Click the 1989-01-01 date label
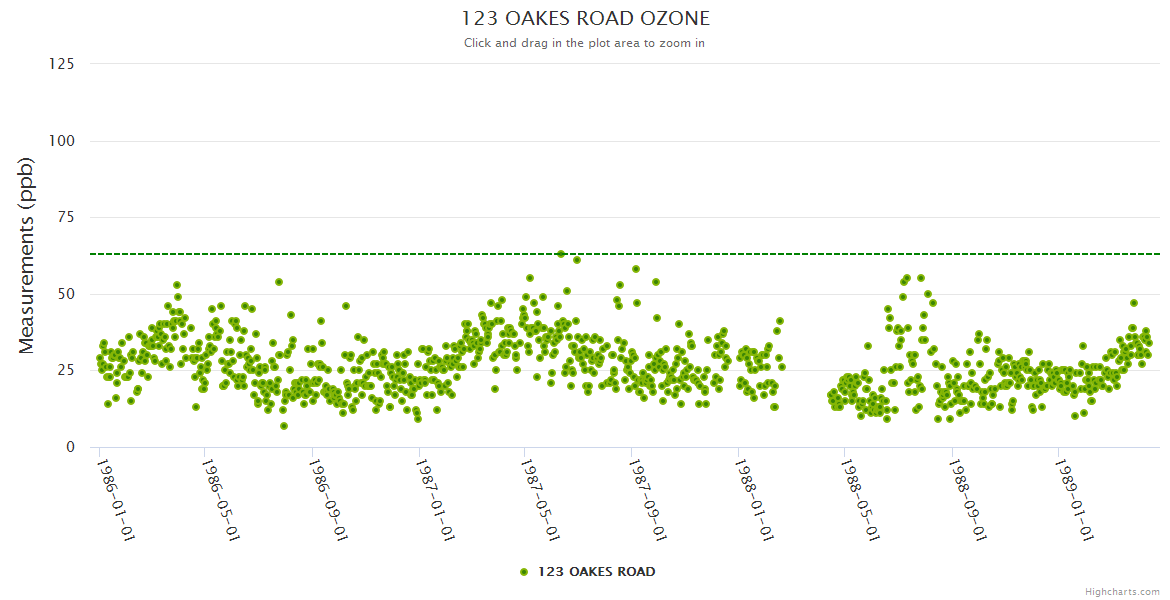The width and height of the screenshot is (1170, 600). pyautogui.click(x=1074, y=500)
